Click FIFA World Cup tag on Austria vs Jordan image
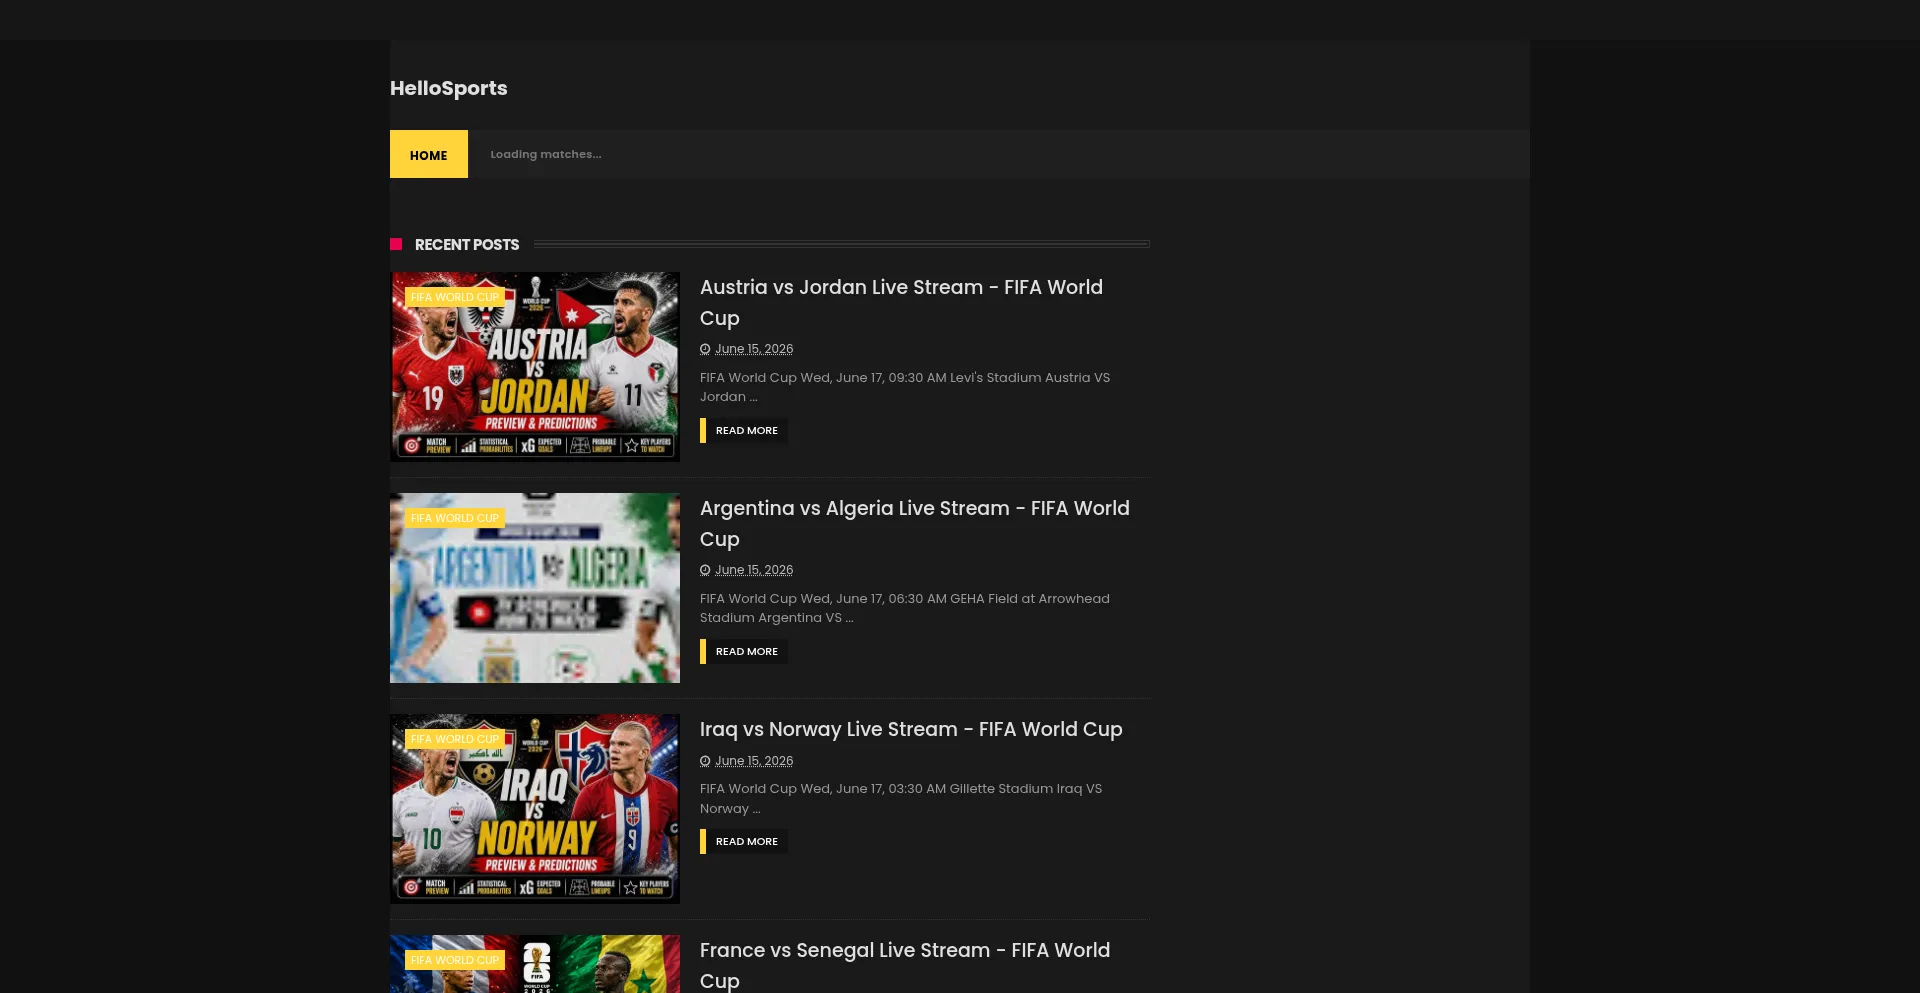The image size is (1920, 993). click(455, 297)
